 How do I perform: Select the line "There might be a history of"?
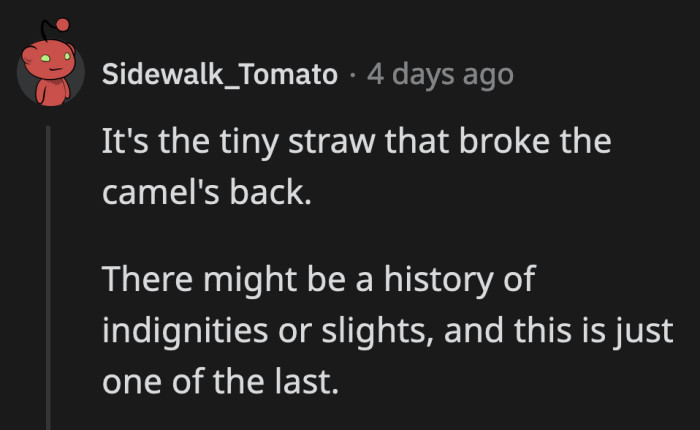(x=318, y=280)
